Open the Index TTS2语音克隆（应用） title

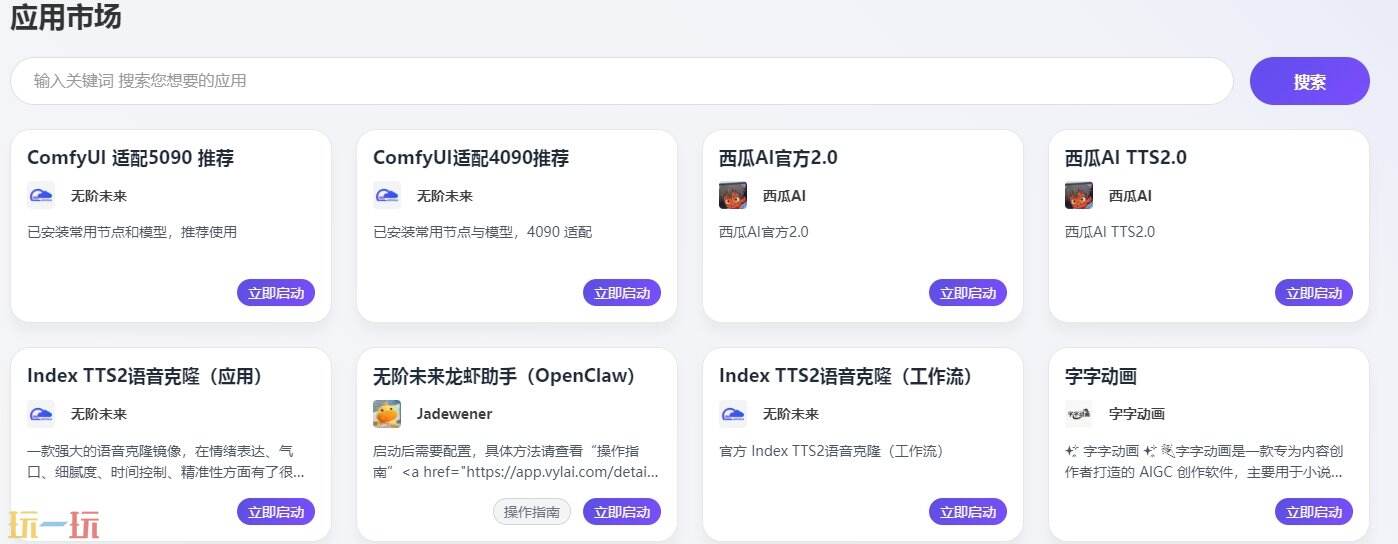[x=145, y=377]
